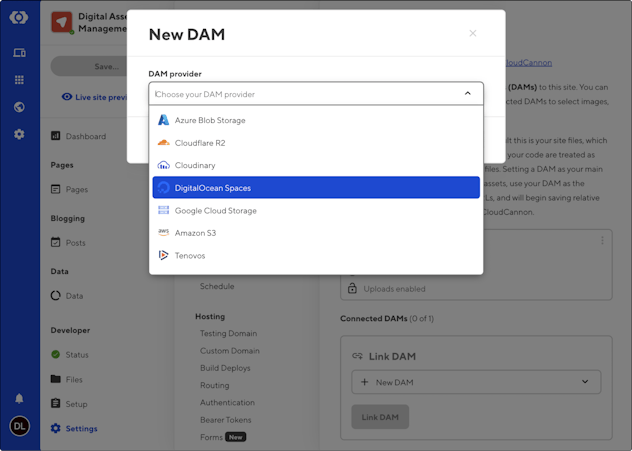Click the Setup clipboard icon

pos(56,403)
